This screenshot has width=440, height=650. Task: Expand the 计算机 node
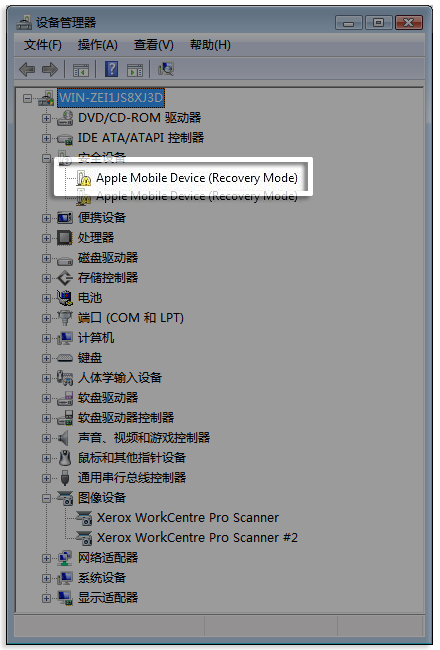coord(46,338)
